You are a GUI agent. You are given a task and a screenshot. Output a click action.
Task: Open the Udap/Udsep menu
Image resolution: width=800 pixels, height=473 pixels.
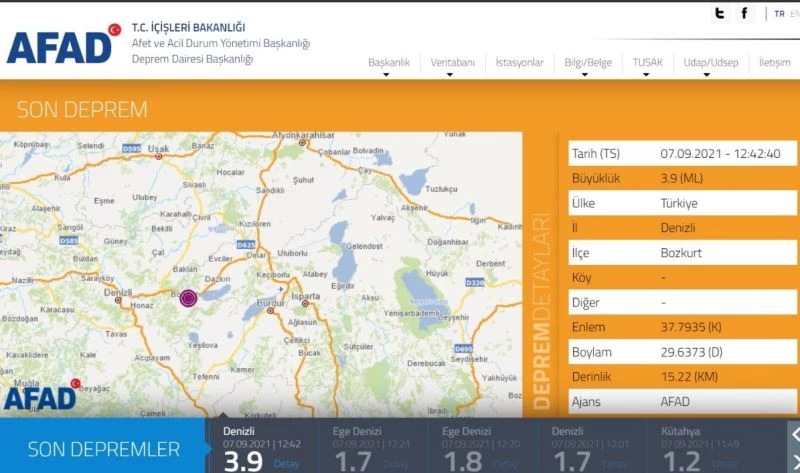click(710, 63)
